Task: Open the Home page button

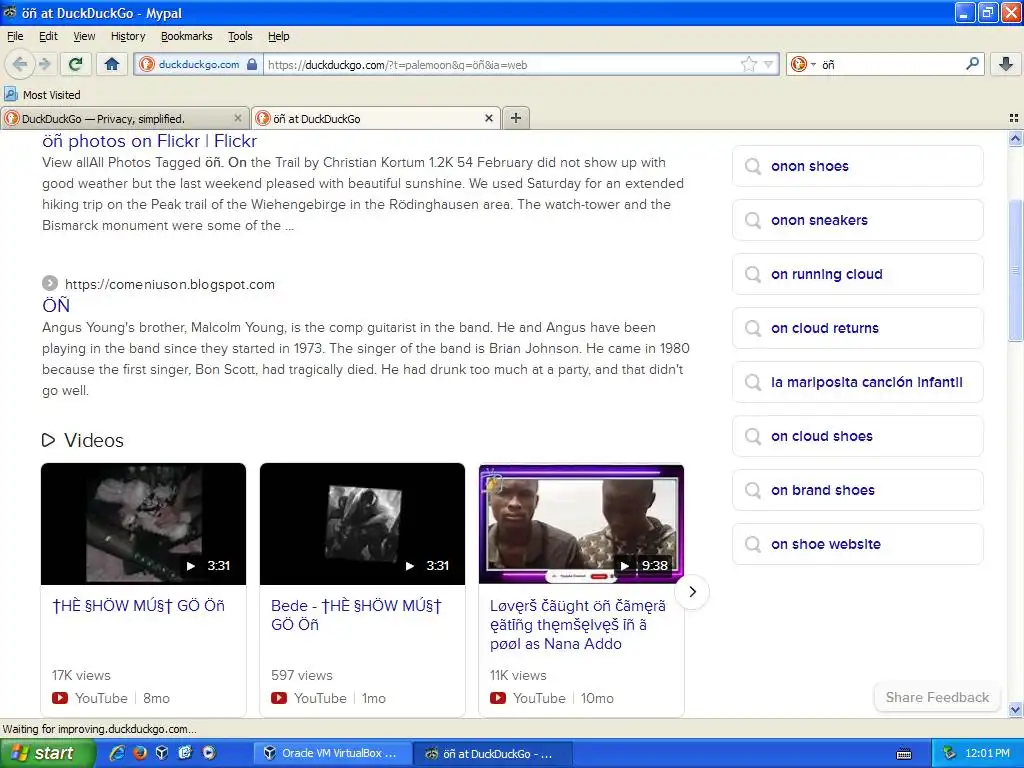Action: [x=112, y=64]
